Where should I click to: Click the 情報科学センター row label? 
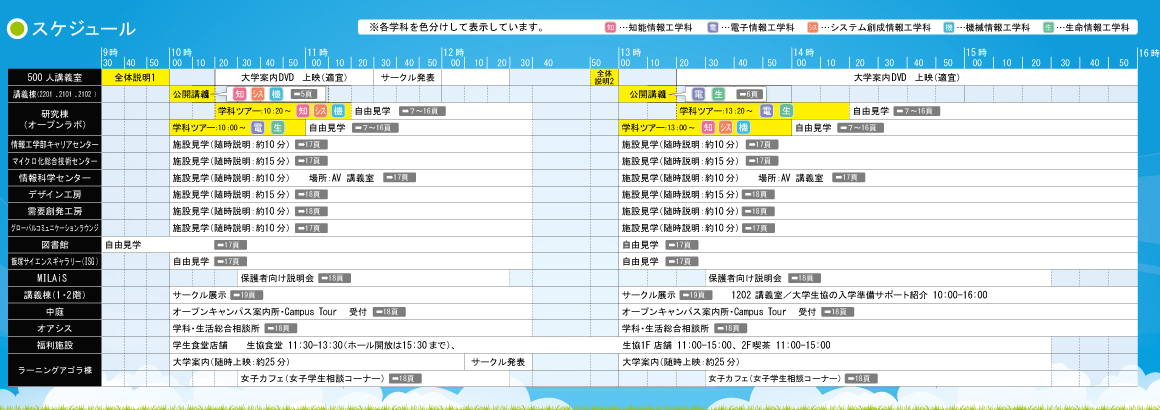53,178
